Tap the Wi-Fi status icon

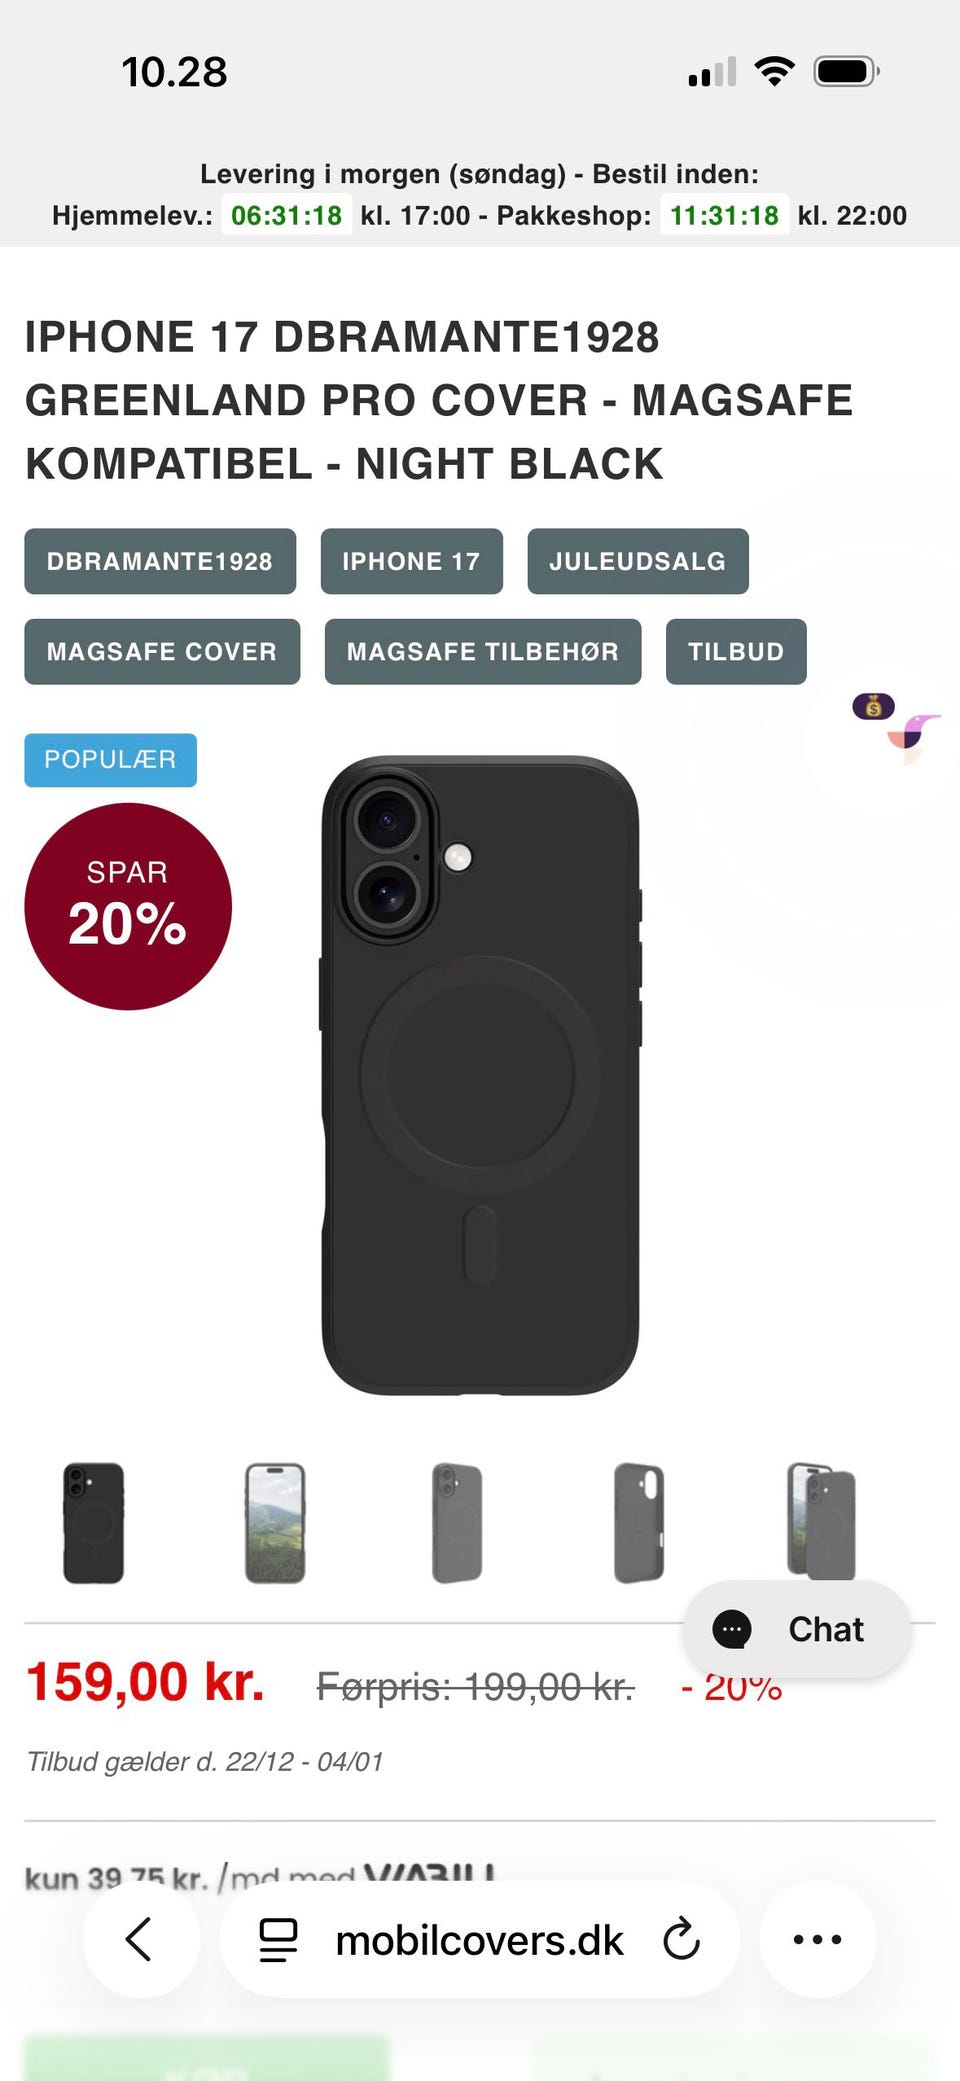point(774,71)
